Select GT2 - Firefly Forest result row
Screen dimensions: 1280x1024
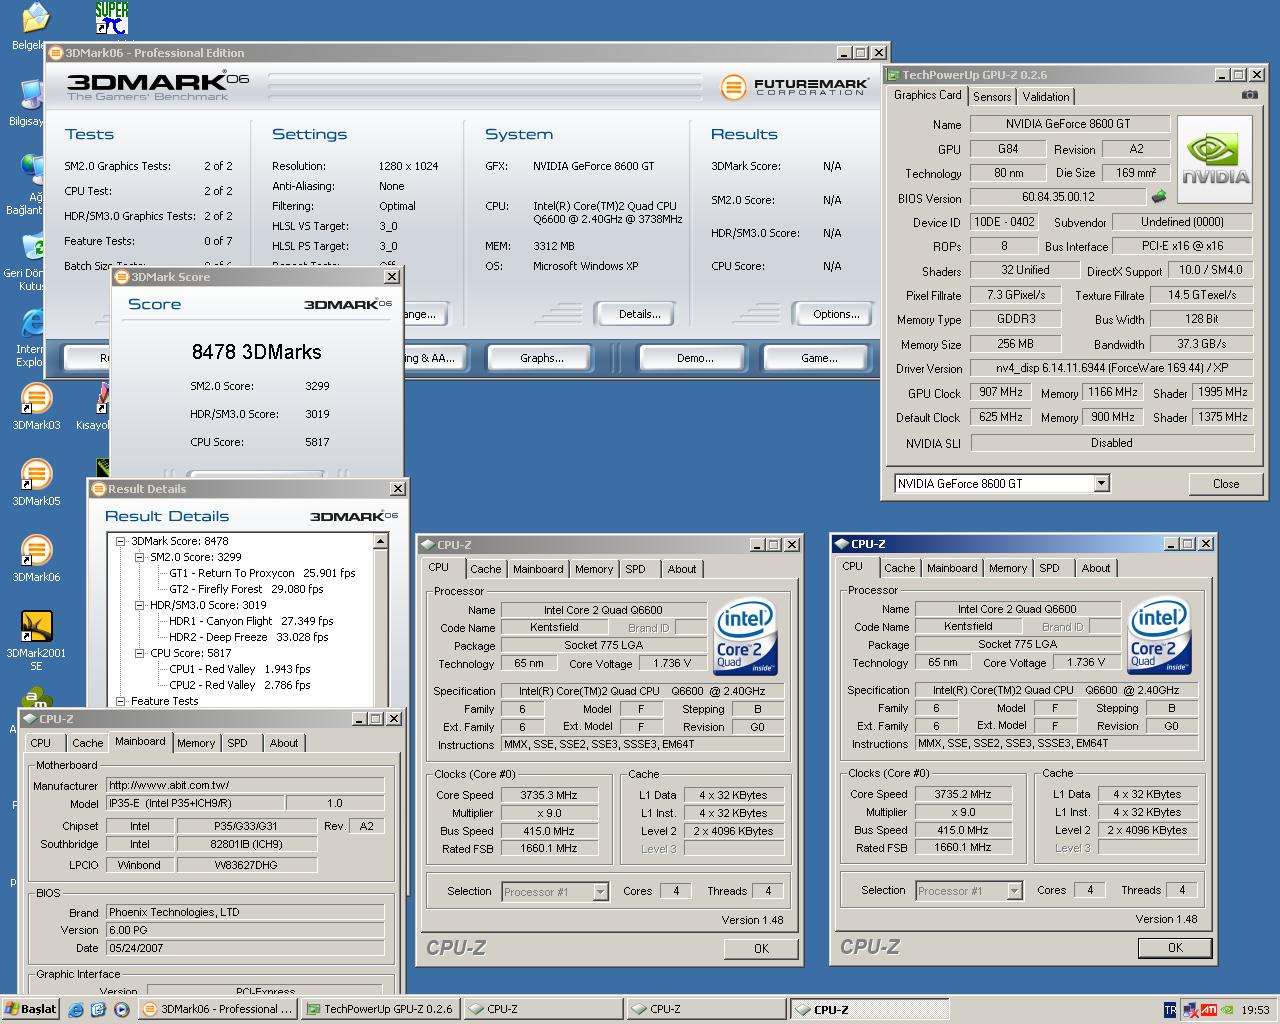point(248,589)
